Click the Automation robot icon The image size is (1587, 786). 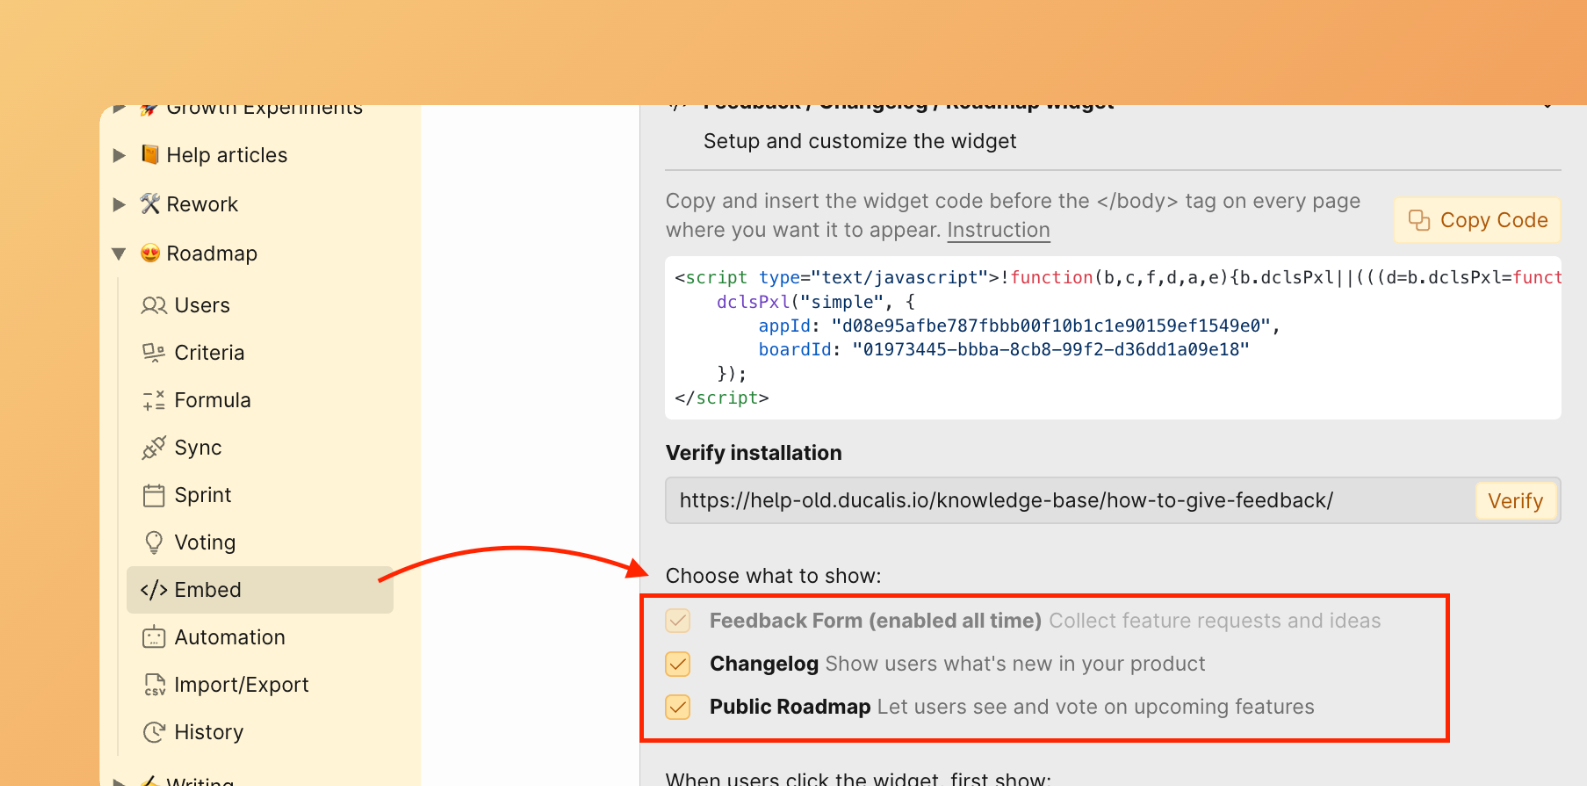pyautogui.click(x=153, y=637)
